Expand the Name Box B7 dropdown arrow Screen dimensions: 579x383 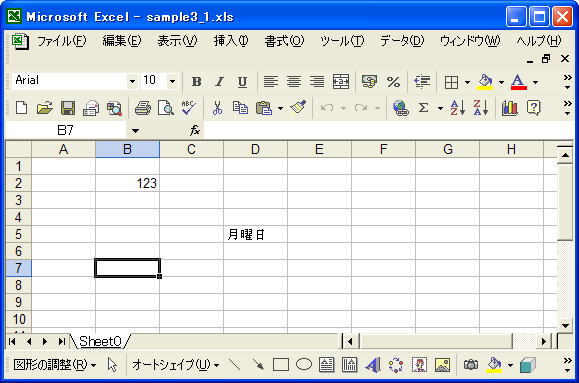136,131
